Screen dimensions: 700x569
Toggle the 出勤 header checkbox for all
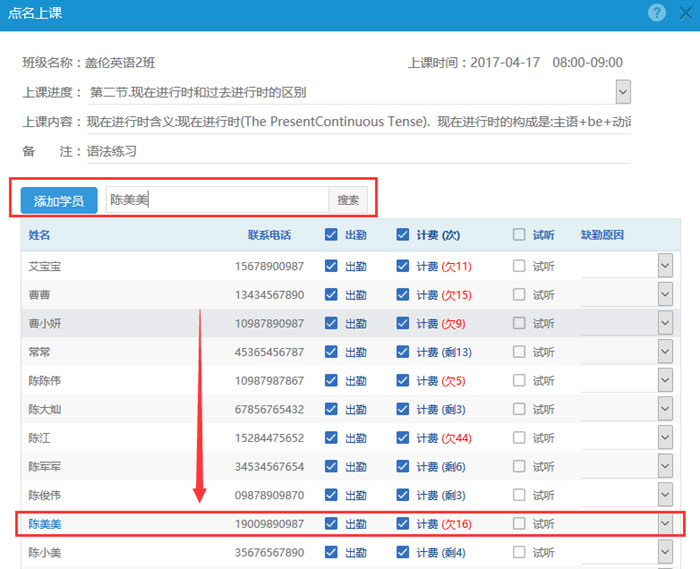point(332,235)
